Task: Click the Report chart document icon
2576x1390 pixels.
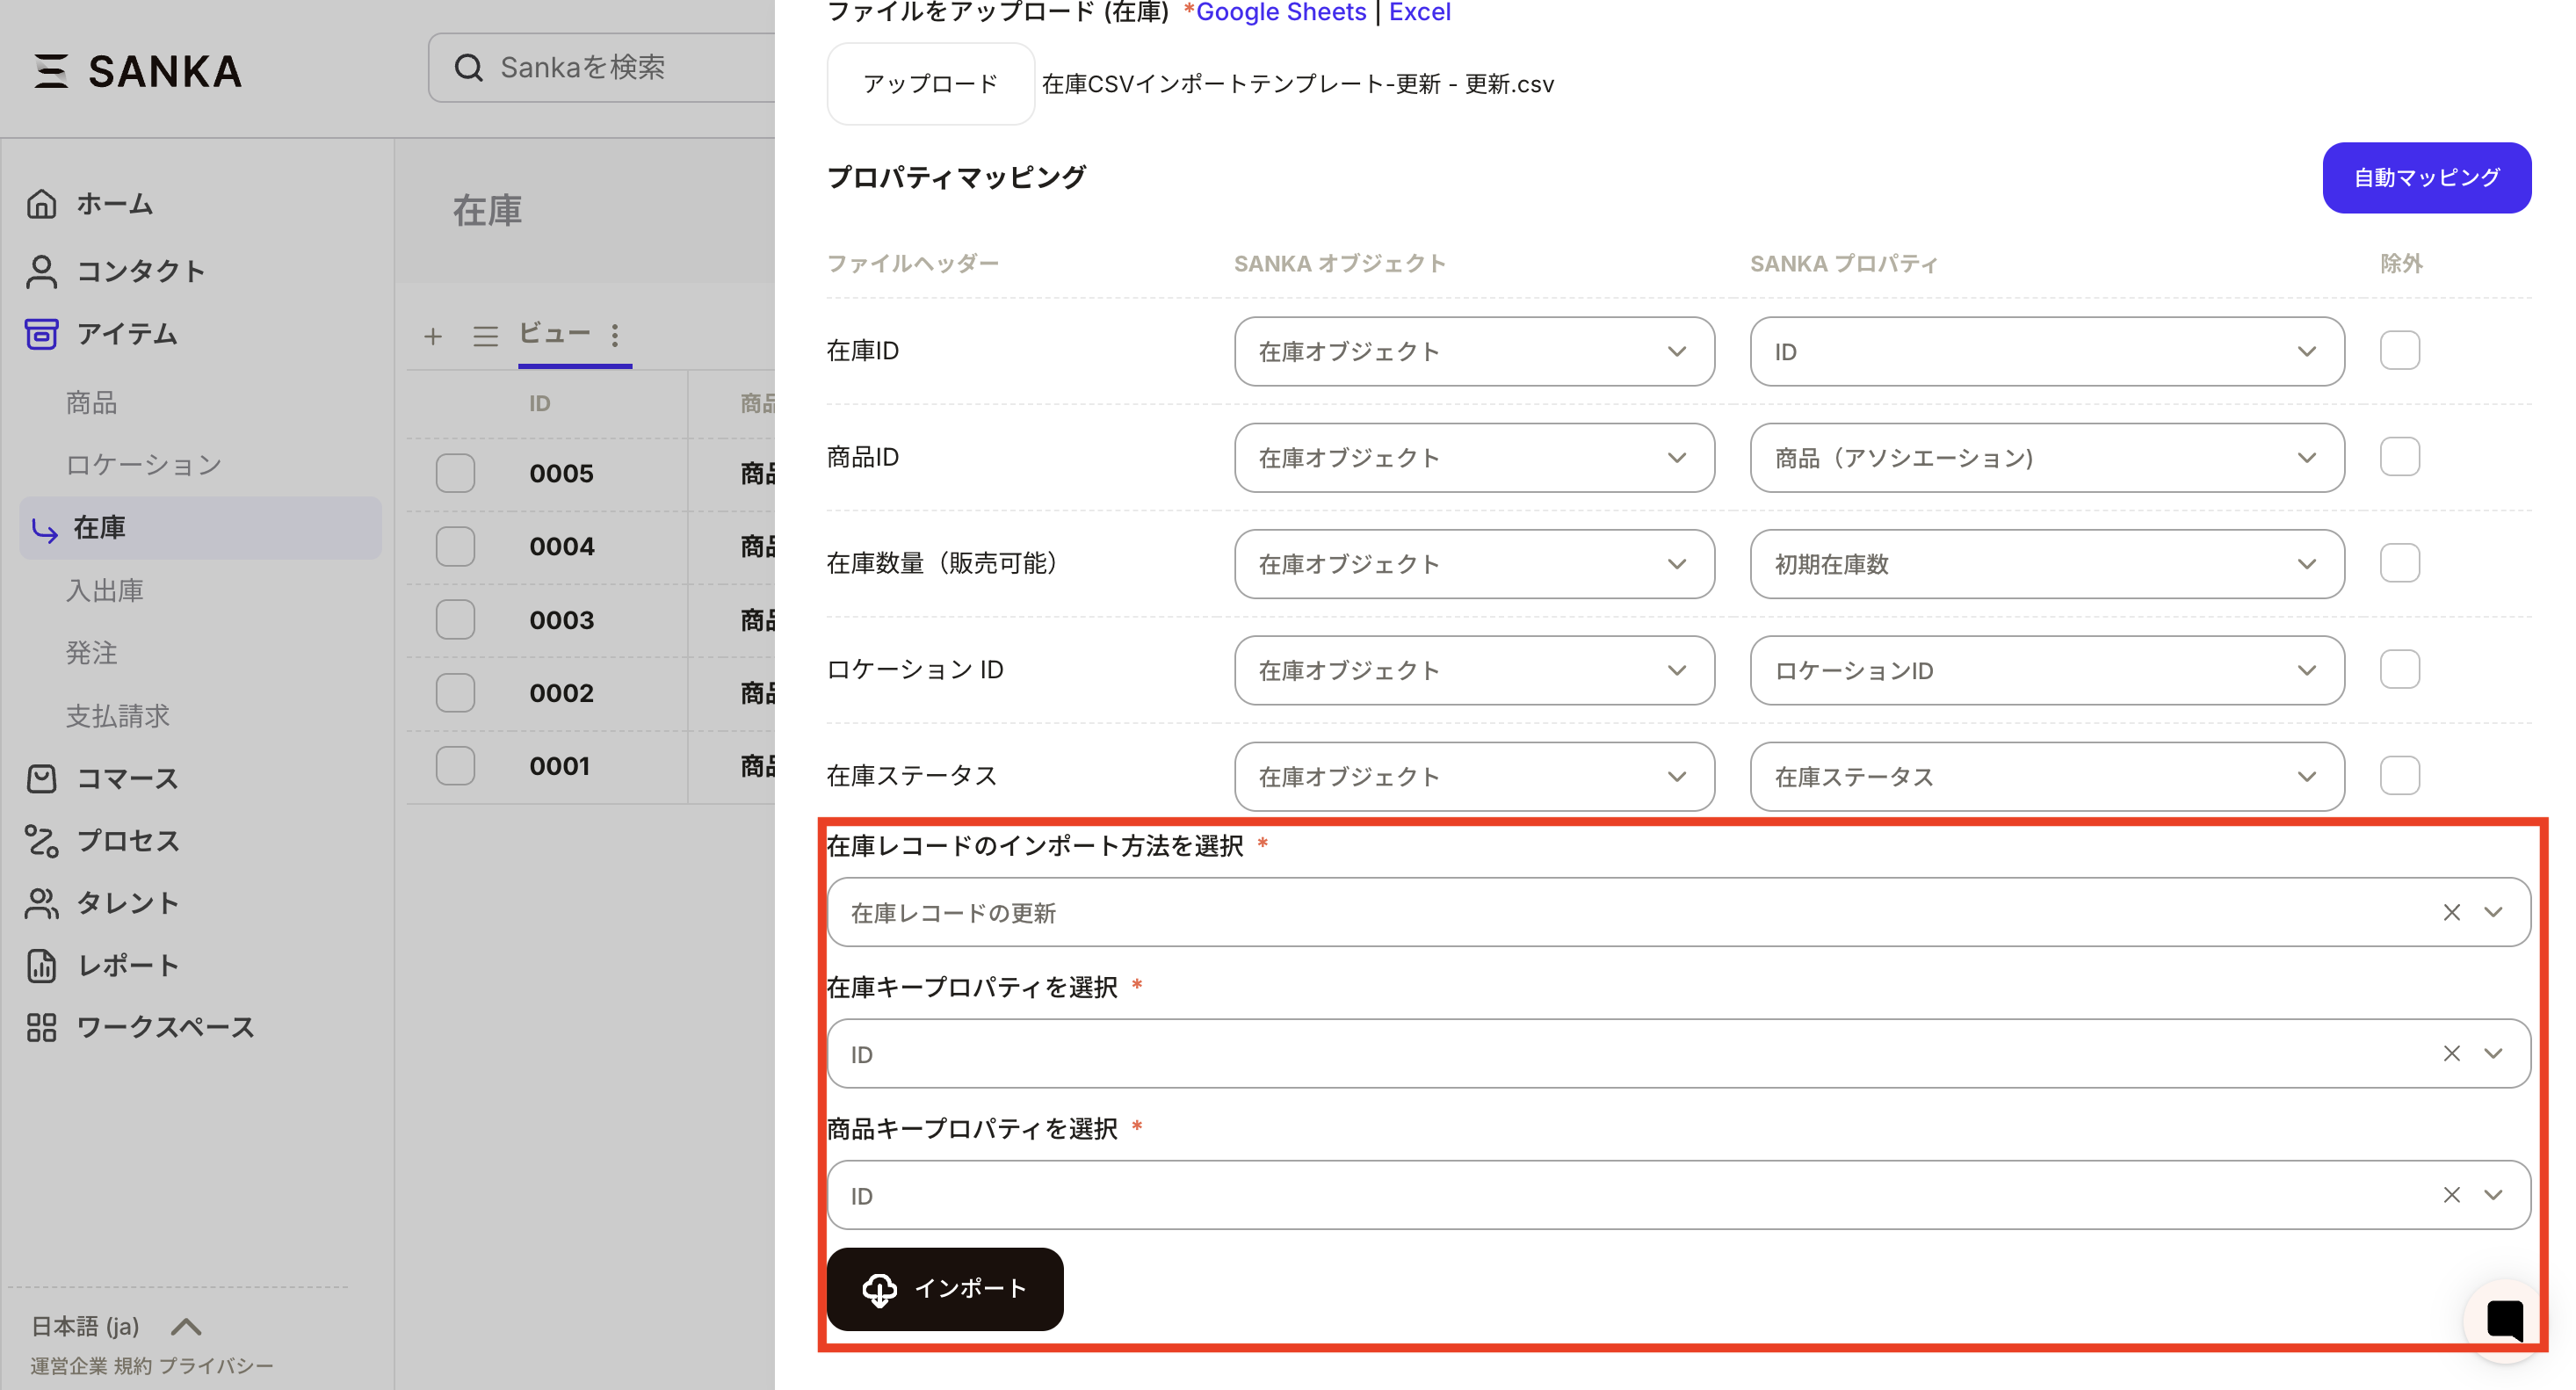Action: click(x=41, y=965)
